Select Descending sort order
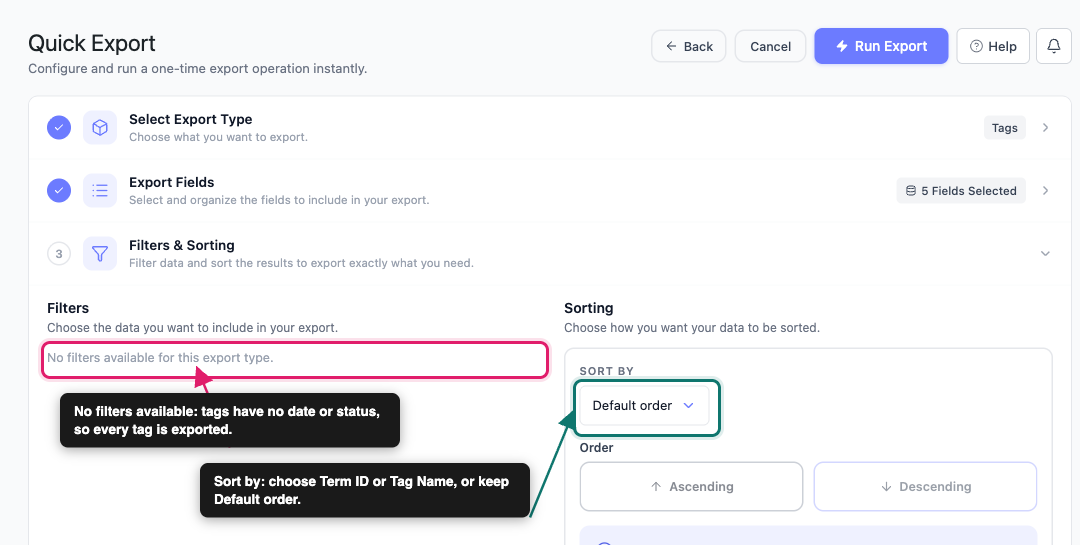 pyautogui.click(x=925, y=486)
